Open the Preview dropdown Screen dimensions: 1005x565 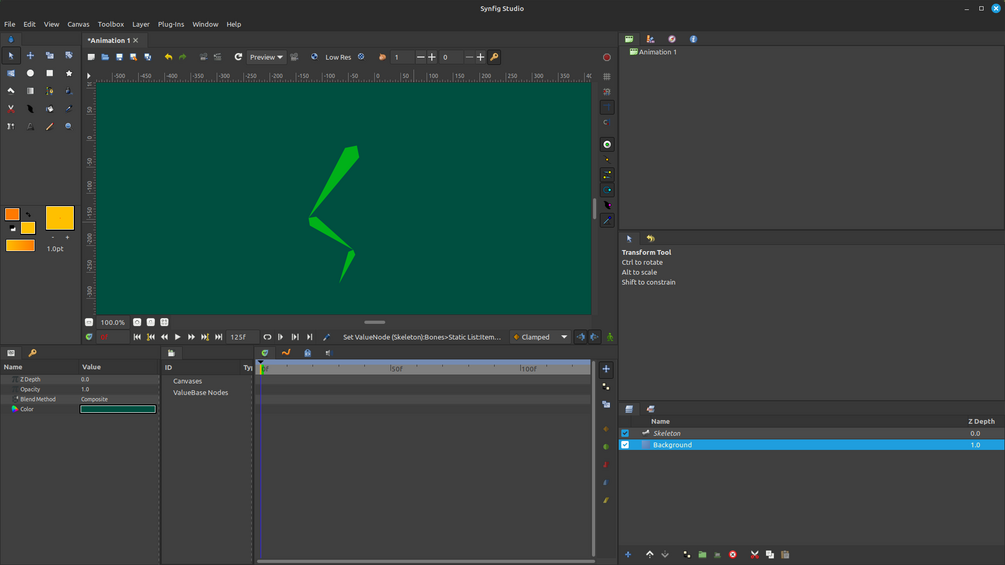coord(266,57)
